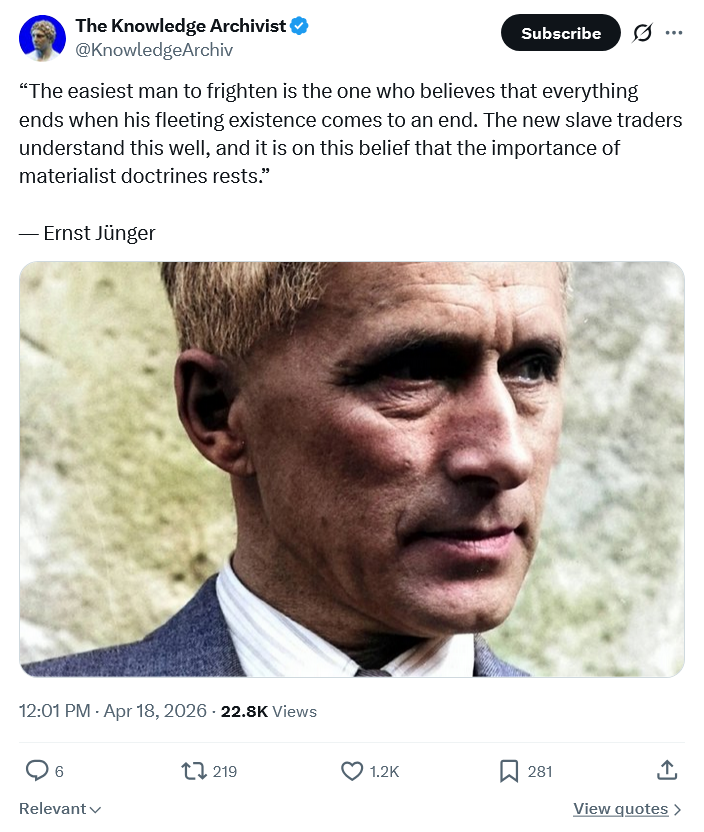The image size is (704, 832).
Task: Click The Knowledge Archivist display name
Action: coord(180,26)
